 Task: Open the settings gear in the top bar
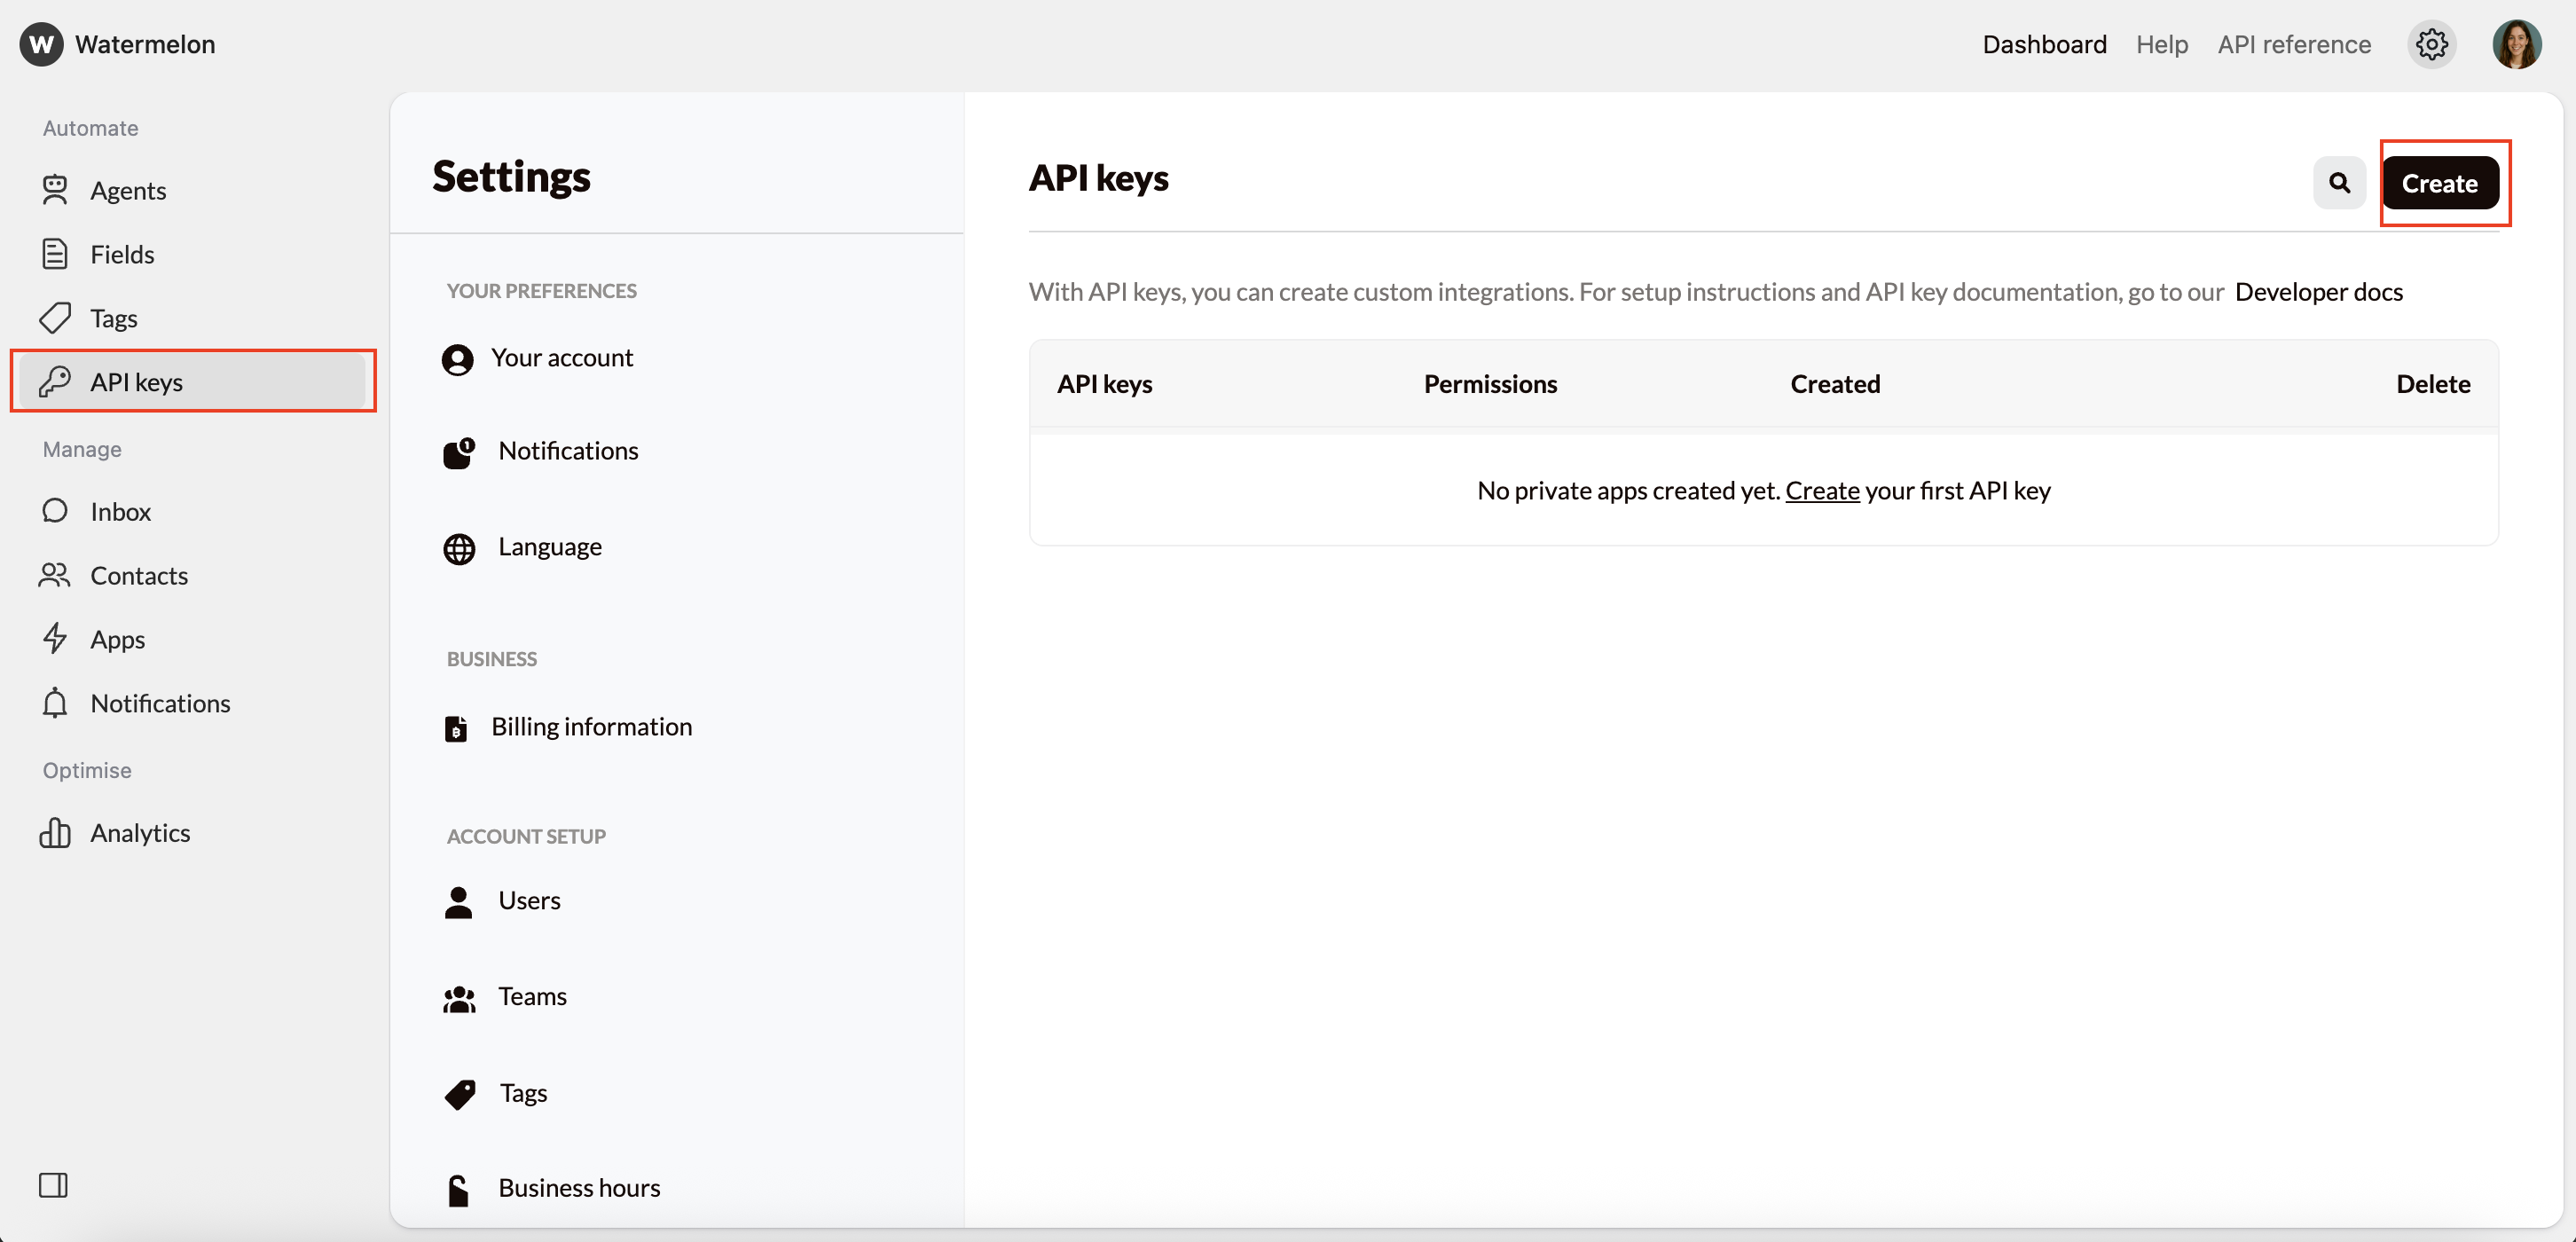pyautogui.click(x=2433, y=44)
